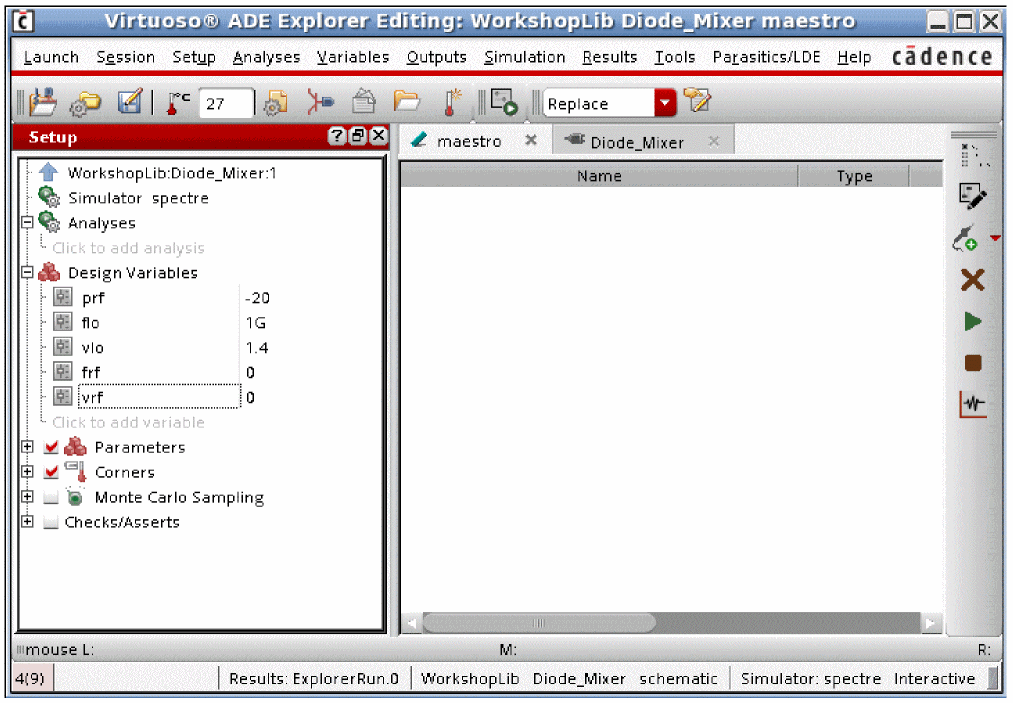The width and height of the screenshot is (1013, 703).
Task: Click the brown Stop simulation button
Action: (972, 363)
